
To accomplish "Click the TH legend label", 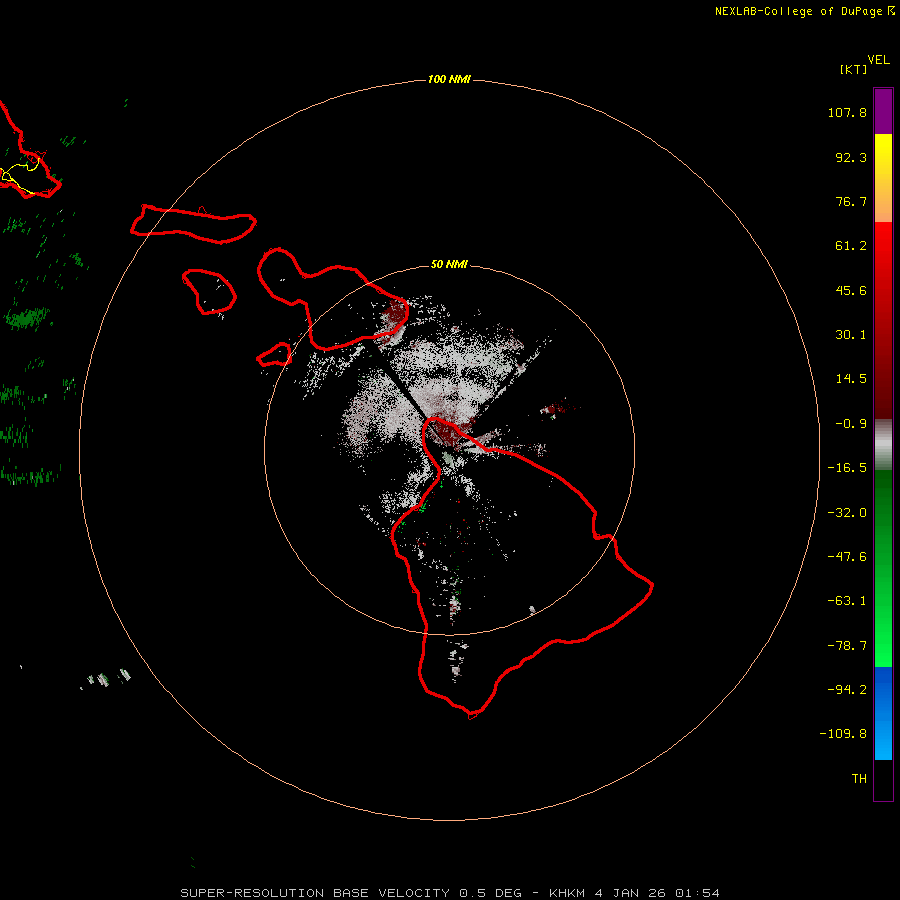I will (x=859, y=778).
